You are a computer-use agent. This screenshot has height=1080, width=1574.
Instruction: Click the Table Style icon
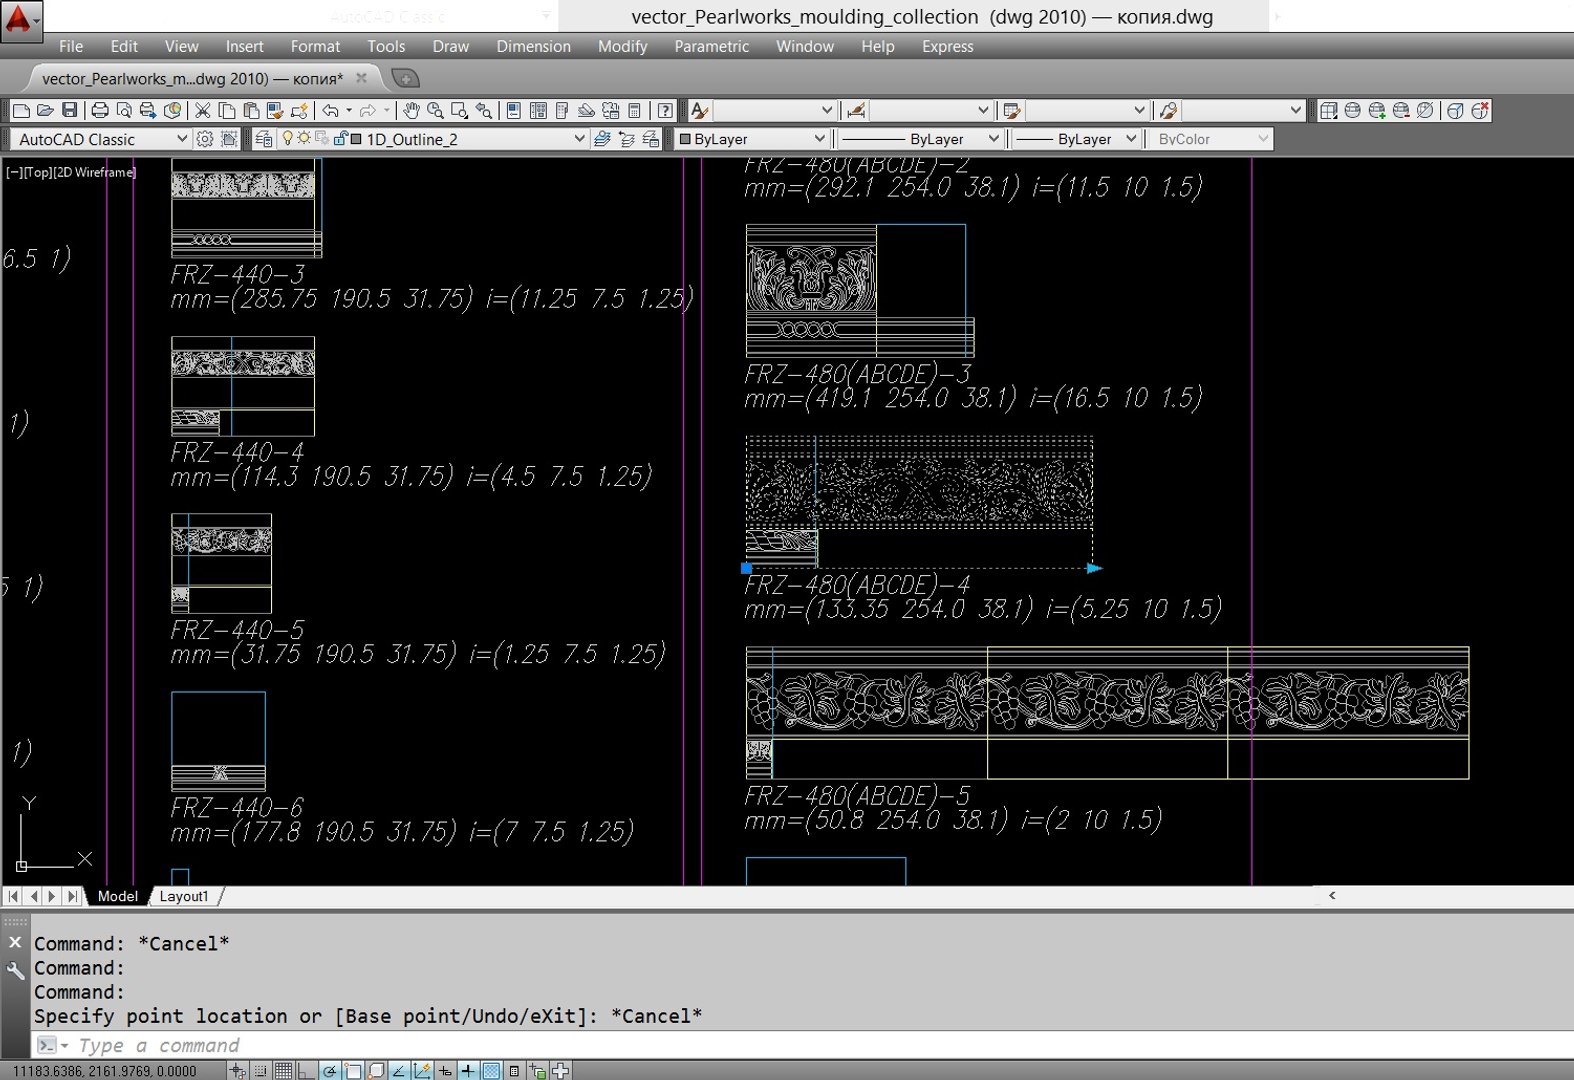1012,110
